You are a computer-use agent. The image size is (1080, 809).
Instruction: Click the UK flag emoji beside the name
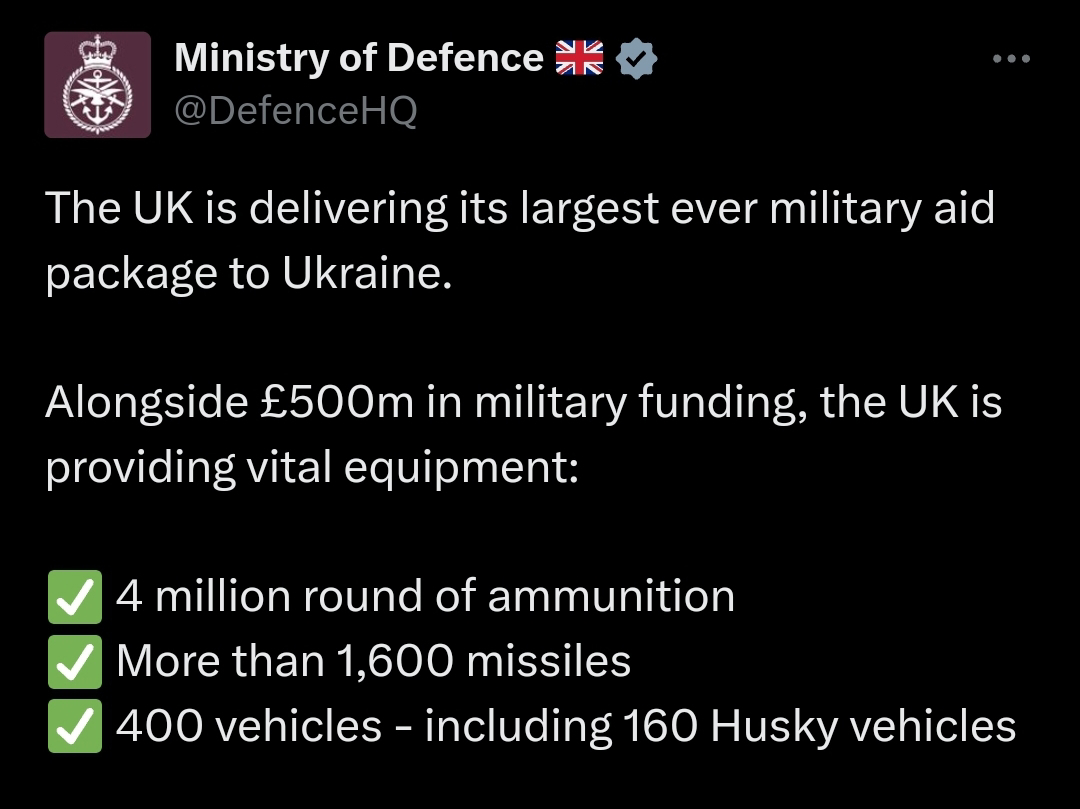tap(579, 58)
